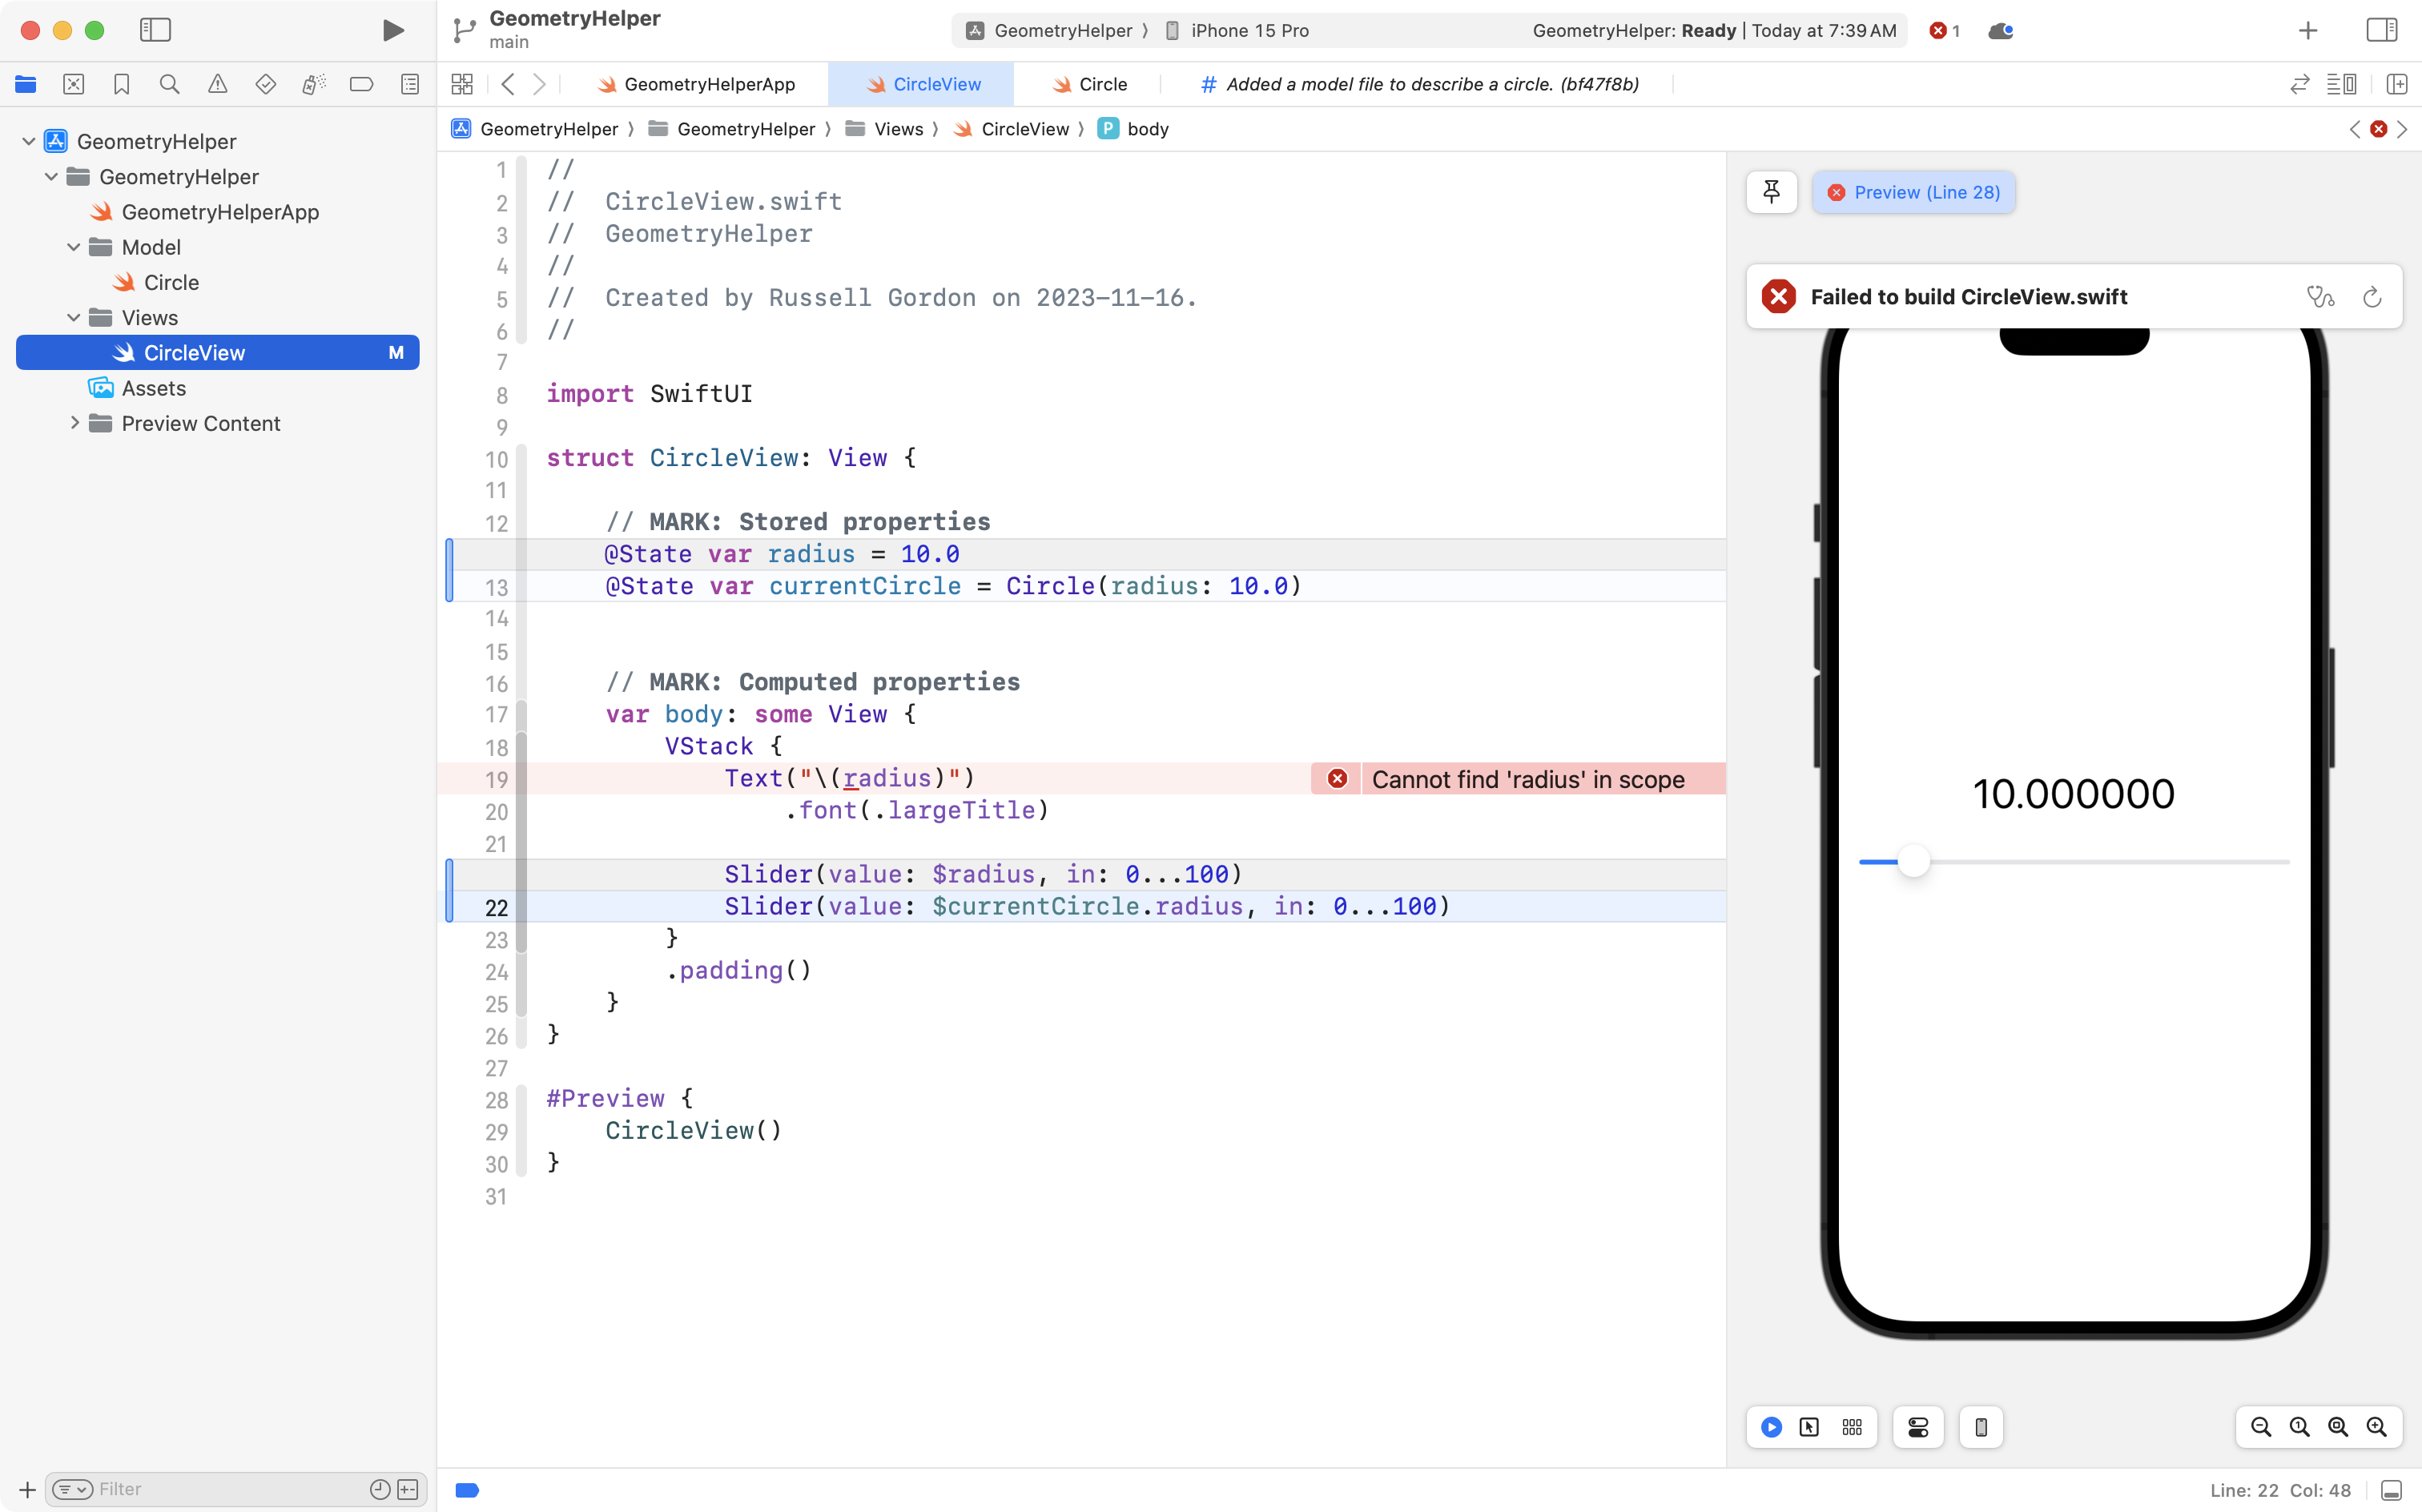The width and height of the screenshot is (2422, 1512).
Task: Pin the preview using the pin toggle
Action: coord(1771,191)
